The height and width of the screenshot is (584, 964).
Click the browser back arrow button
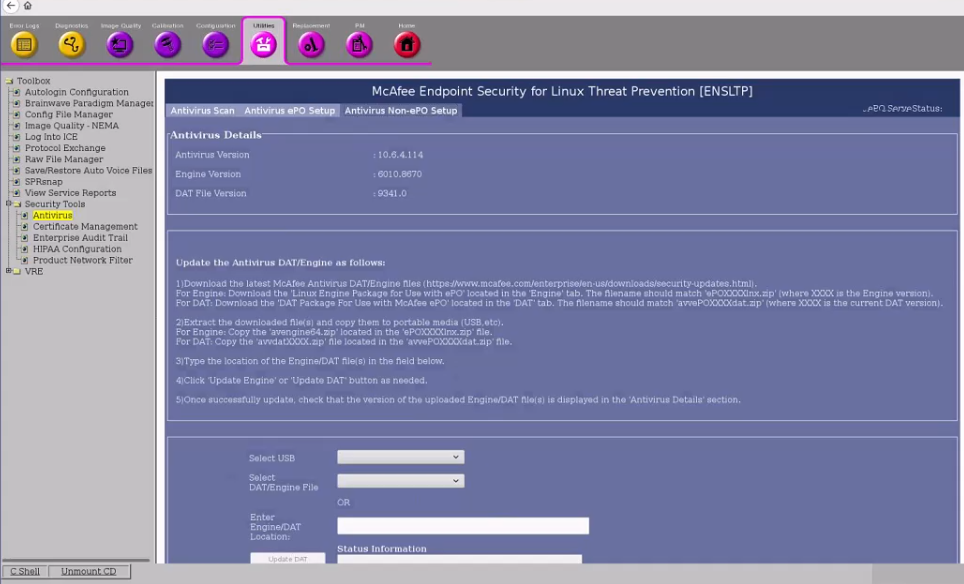(11, 6)
